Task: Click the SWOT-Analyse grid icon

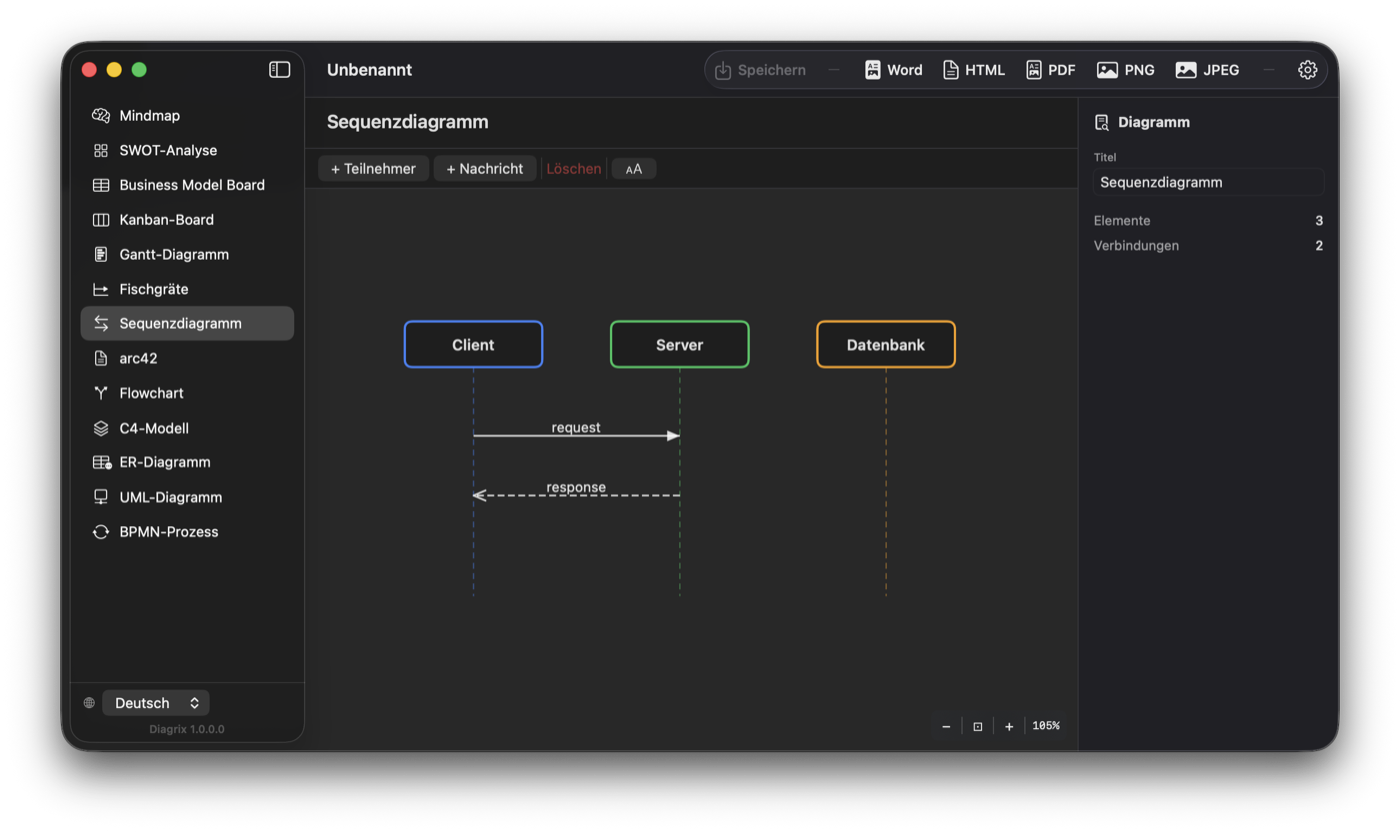Action: pyautogui.click(x=101, y=150)
